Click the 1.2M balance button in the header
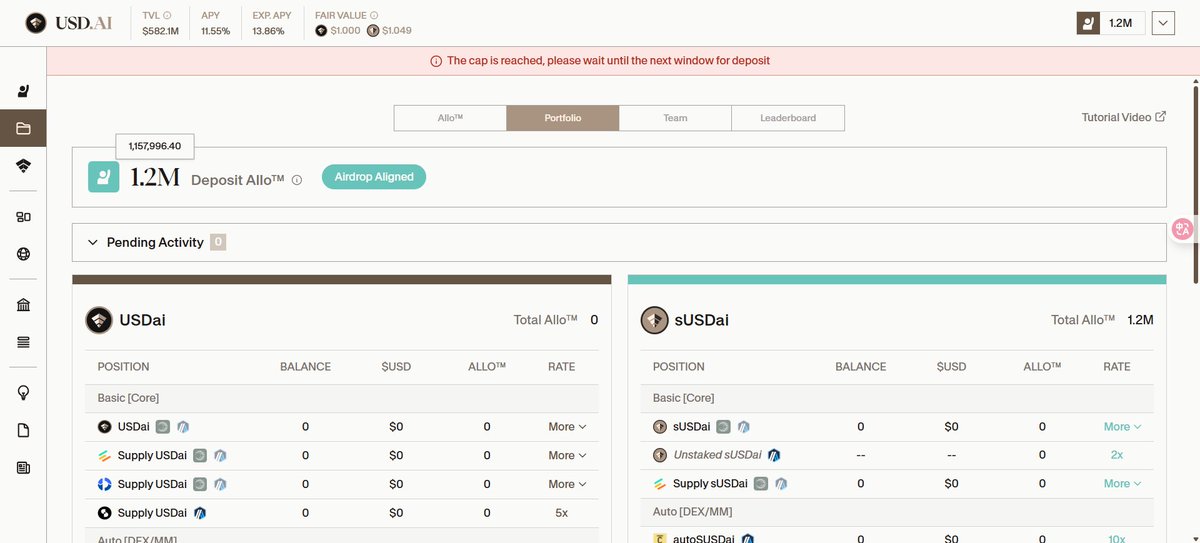Screen dimensions: 1200x543 tap(1110, 23)
